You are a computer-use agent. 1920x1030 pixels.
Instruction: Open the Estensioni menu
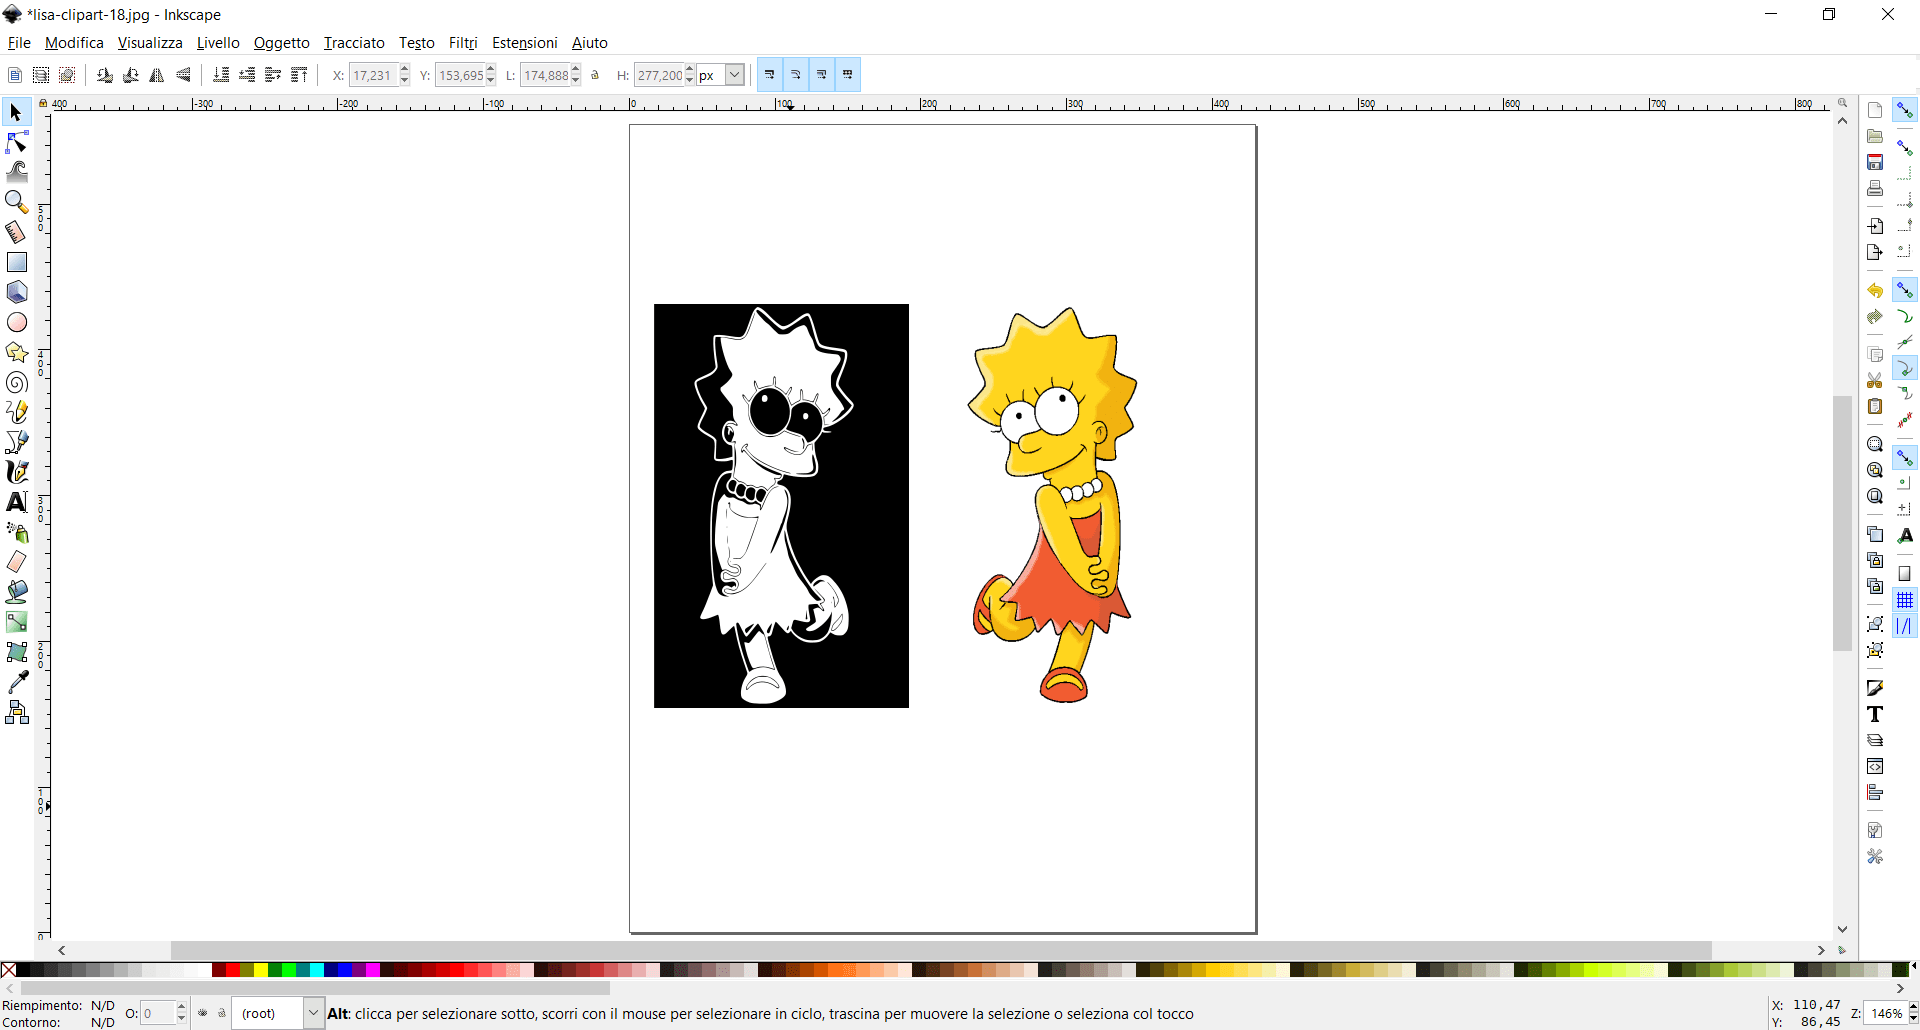point(525,43)
